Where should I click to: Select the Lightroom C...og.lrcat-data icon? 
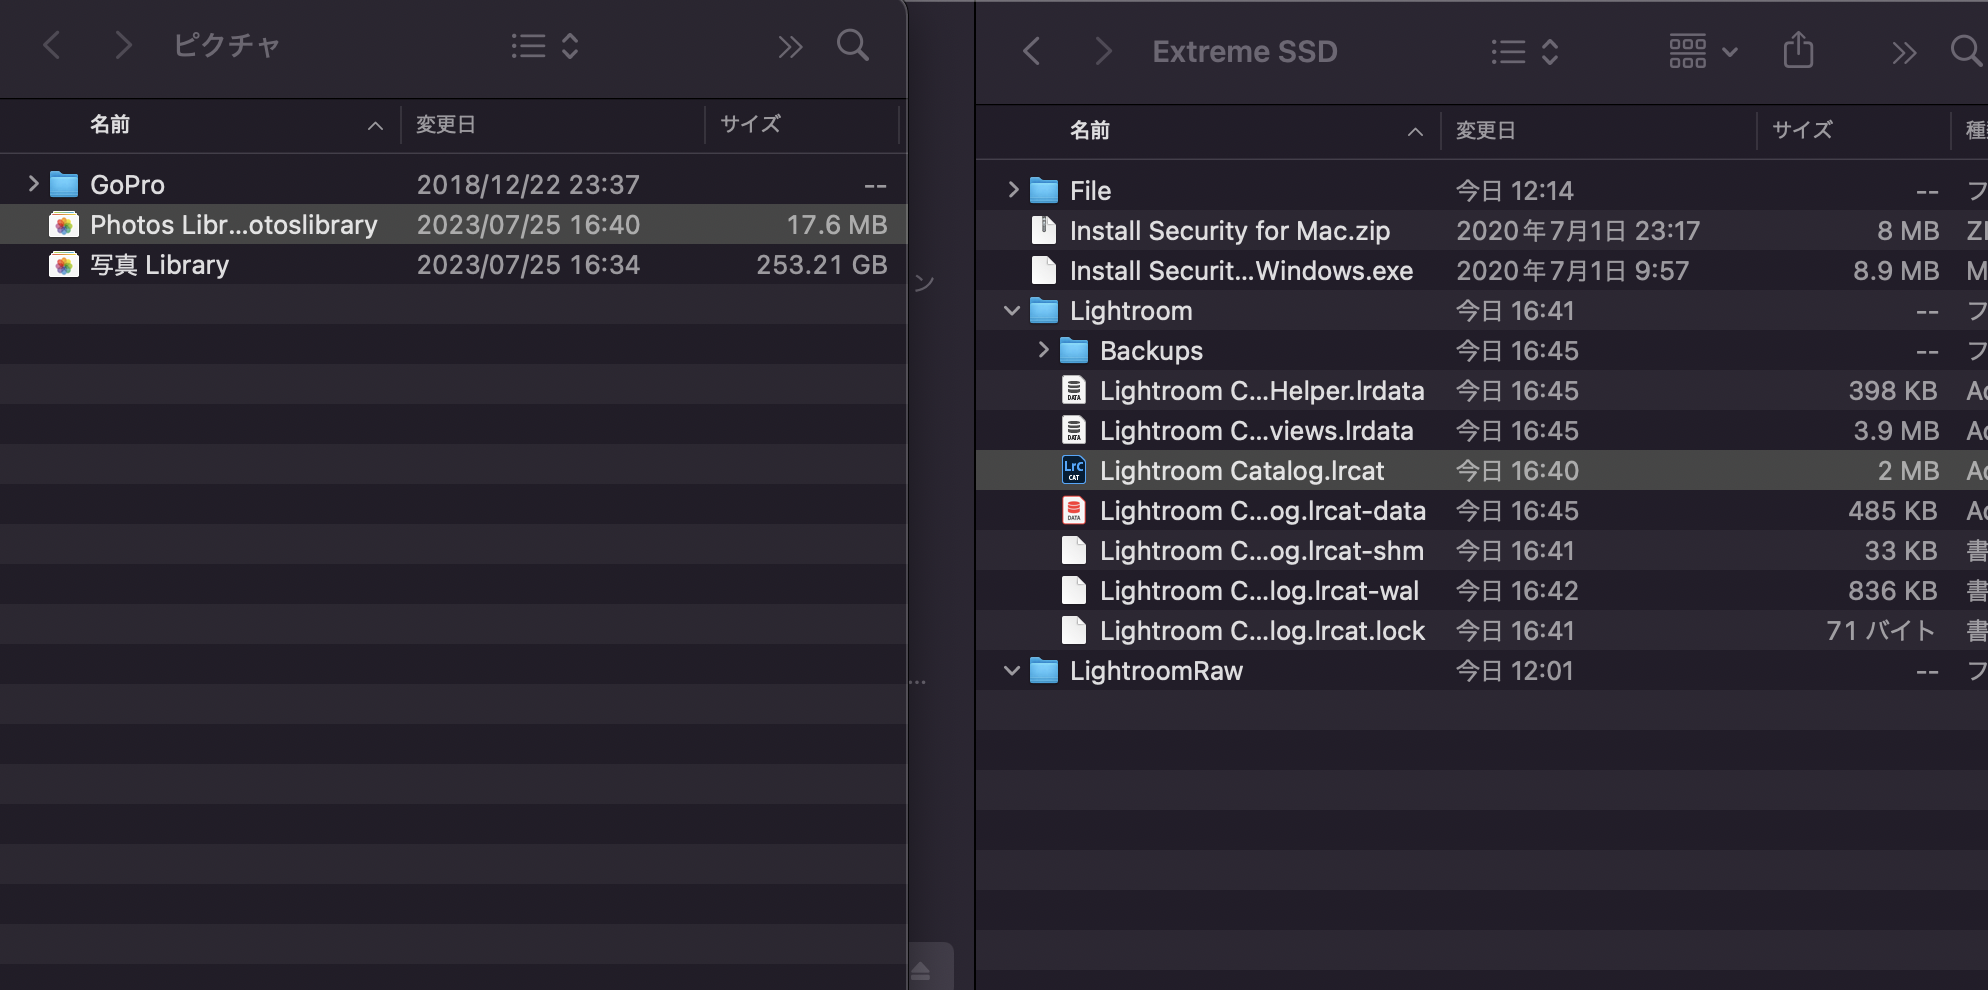click(1074, 511)
